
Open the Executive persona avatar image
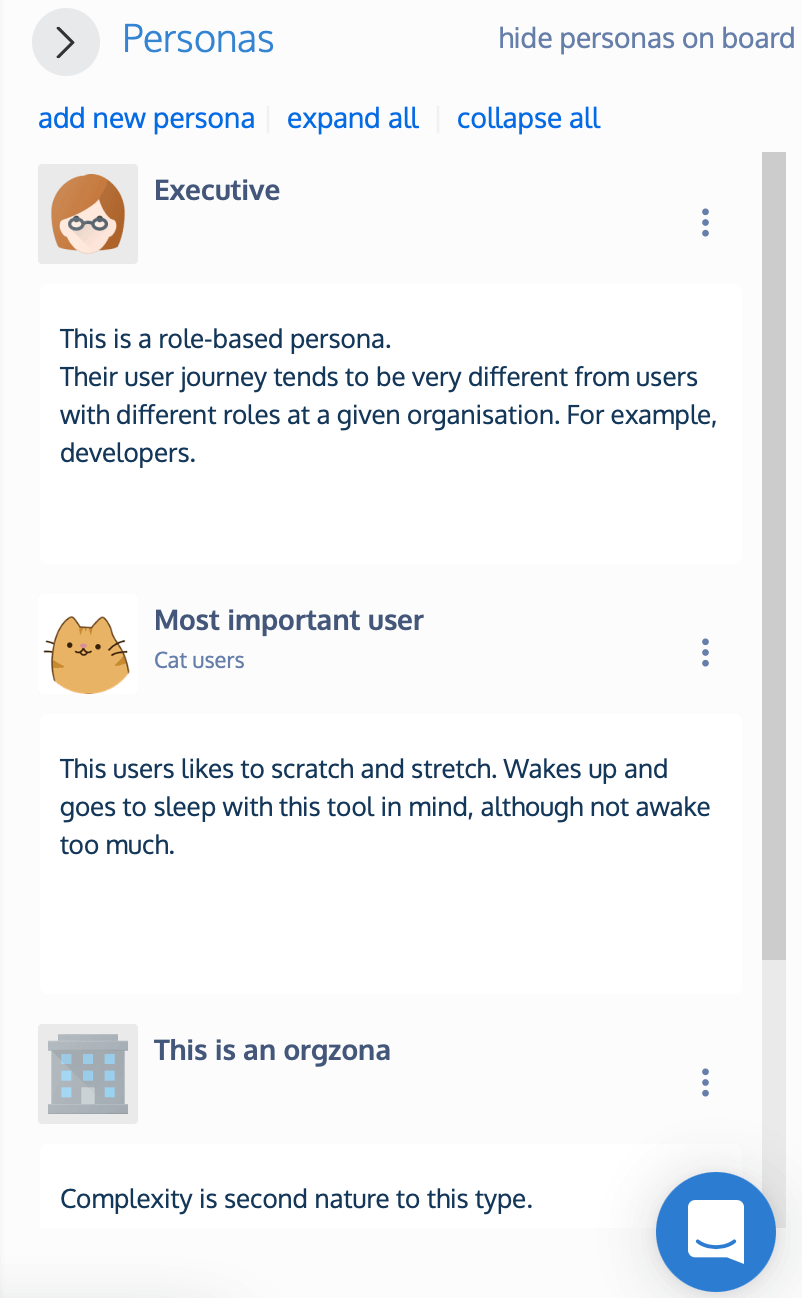pyautogui.click(x=88, y=214)
